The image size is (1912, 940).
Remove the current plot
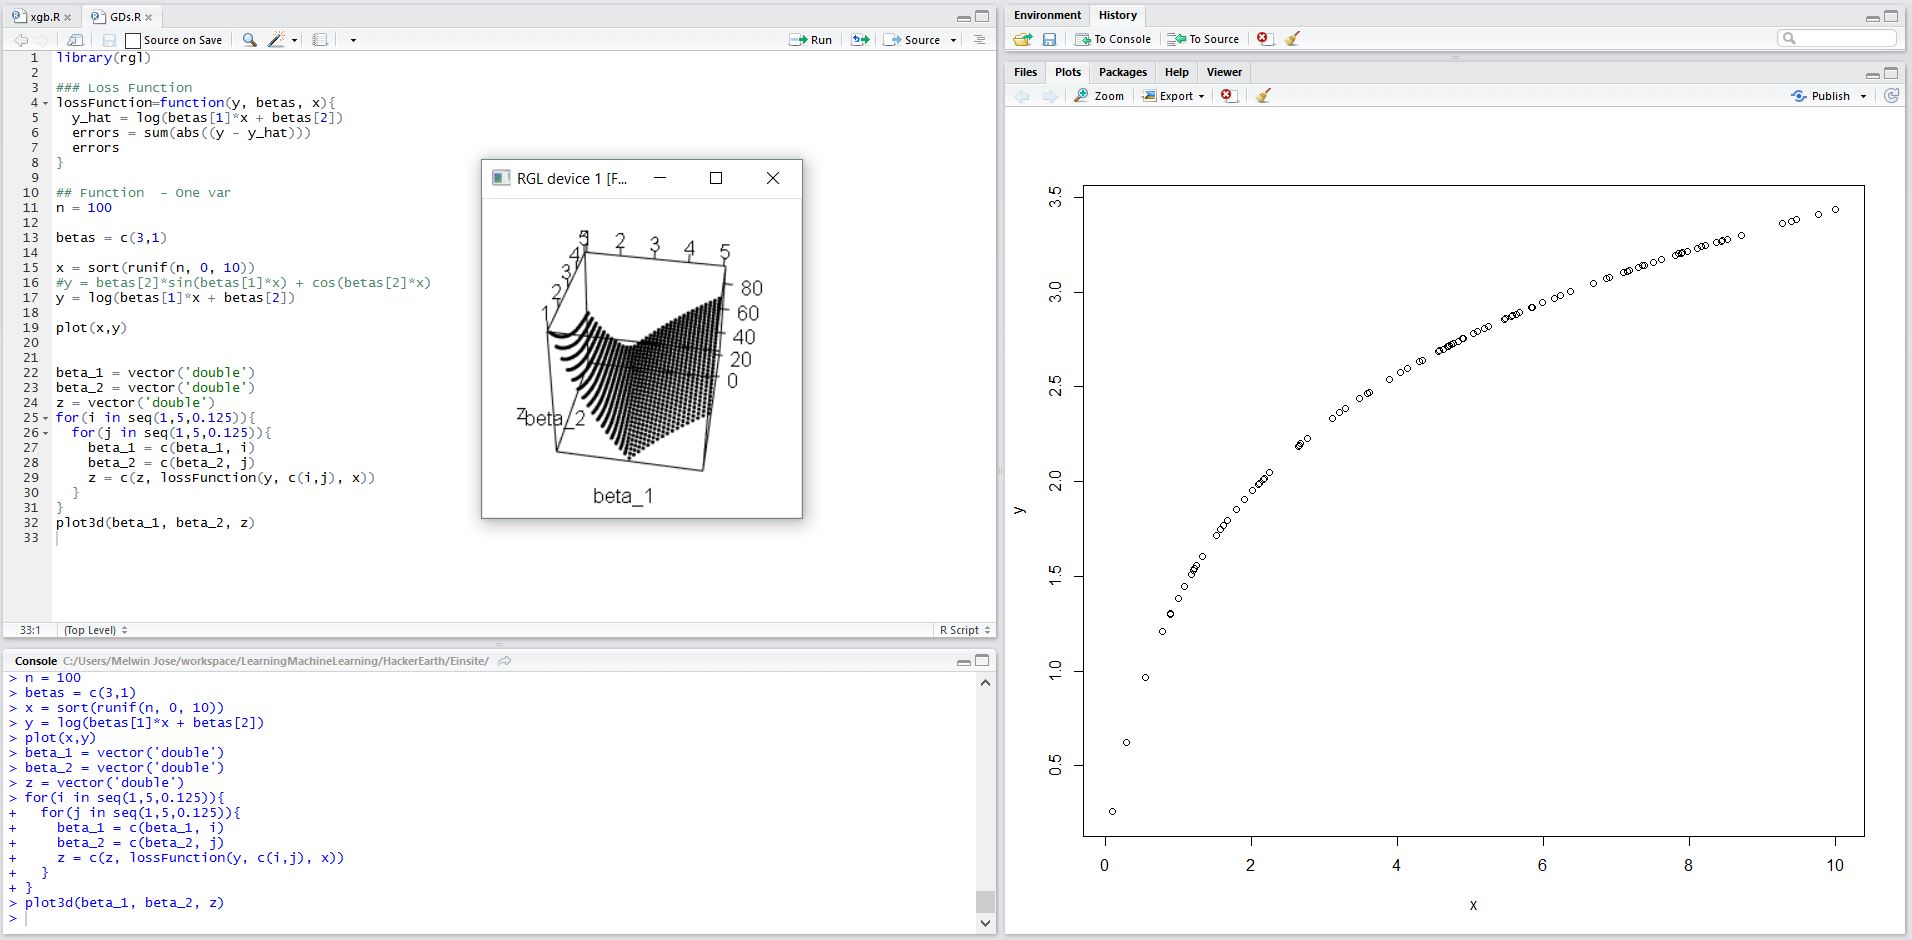pos(1229,96)
